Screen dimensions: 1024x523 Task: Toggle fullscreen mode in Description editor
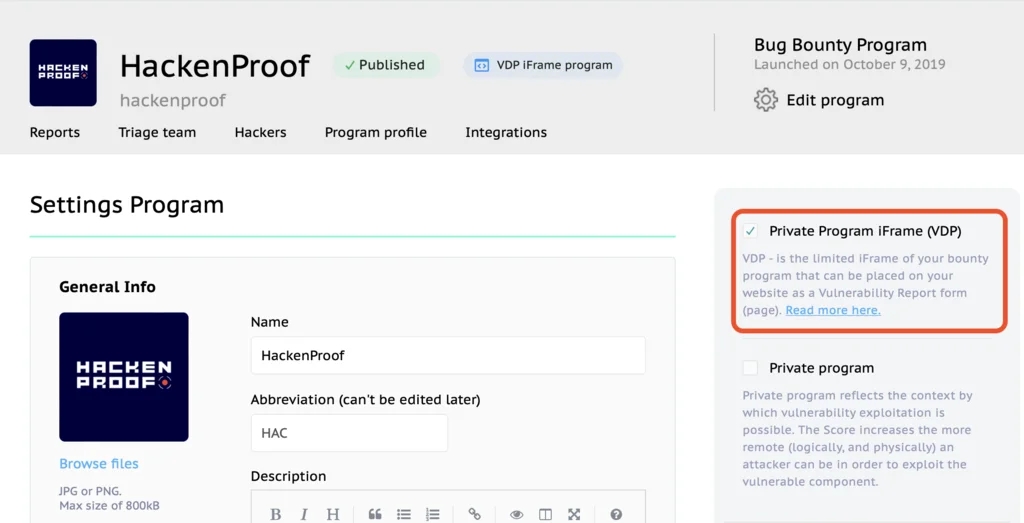click(x=574, y=515)
